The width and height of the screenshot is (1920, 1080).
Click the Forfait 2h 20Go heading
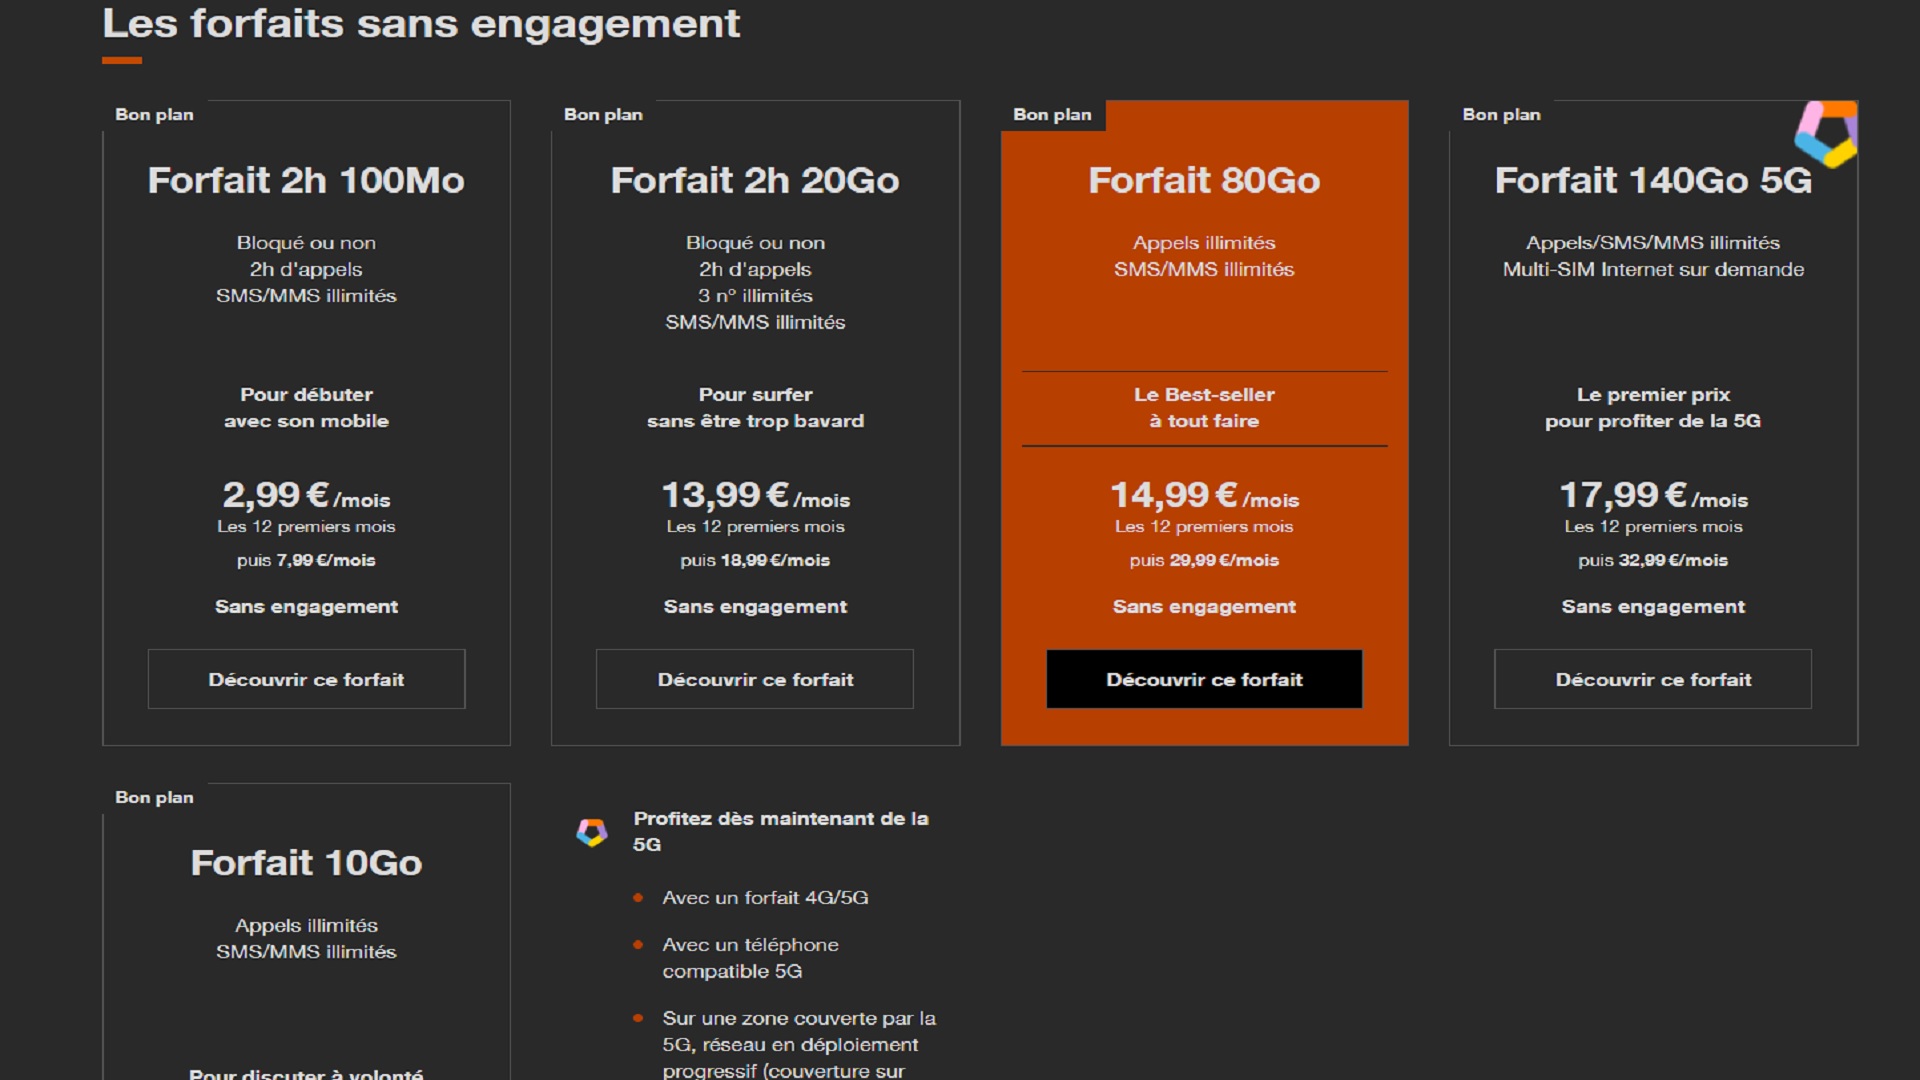point(755,180)
